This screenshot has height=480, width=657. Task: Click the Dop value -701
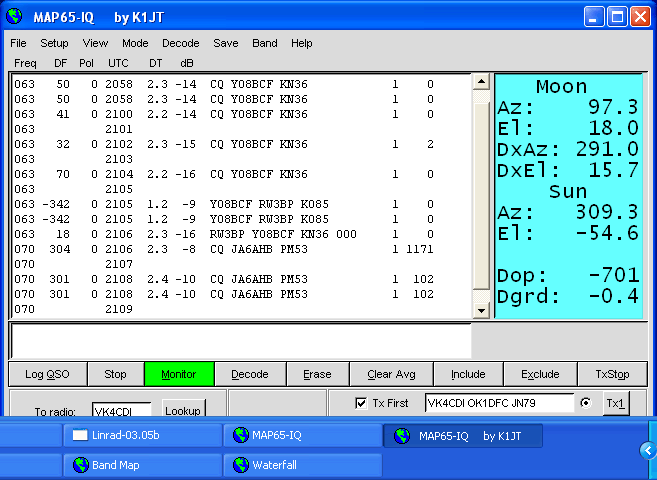tap(614, 275)
